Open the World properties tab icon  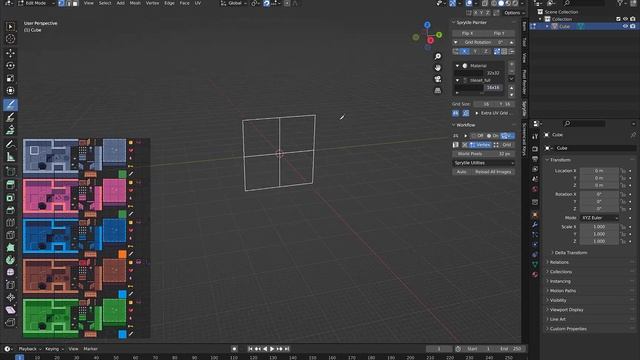pos(535,189)
